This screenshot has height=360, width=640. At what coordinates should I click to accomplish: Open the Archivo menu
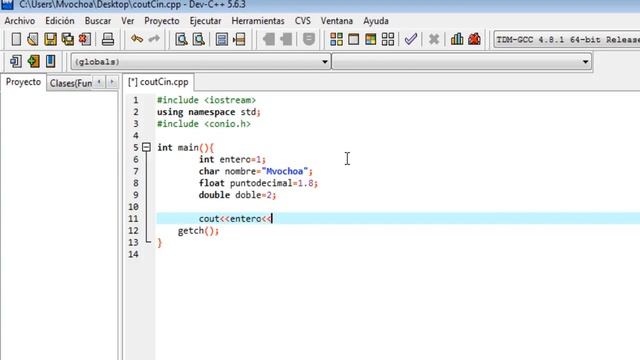click(20, 21)
